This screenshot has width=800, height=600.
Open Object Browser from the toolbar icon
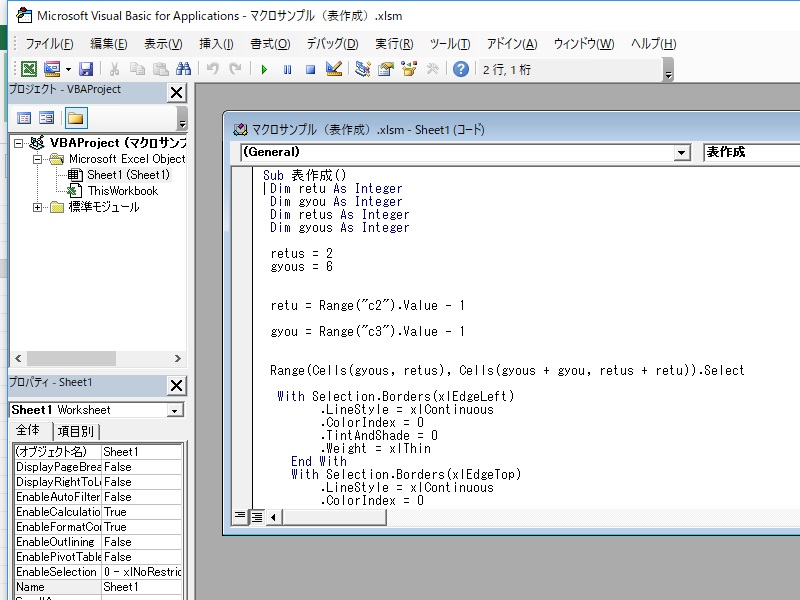pos(408,69)
